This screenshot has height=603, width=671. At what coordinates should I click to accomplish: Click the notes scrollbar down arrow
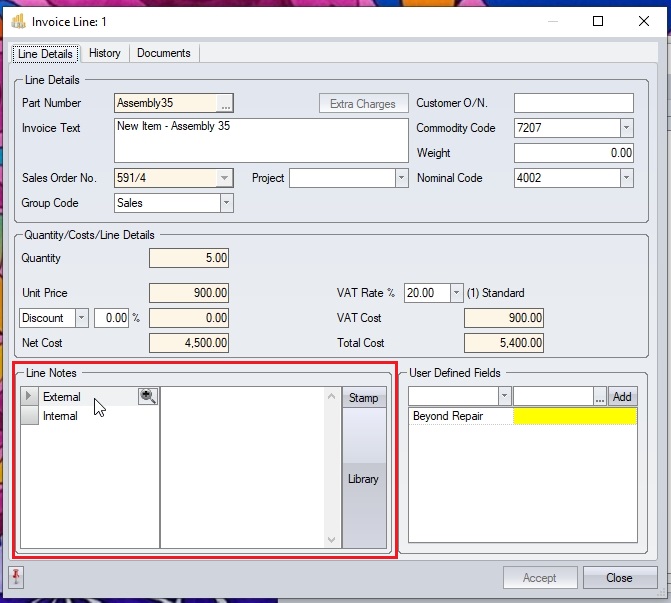332,539
